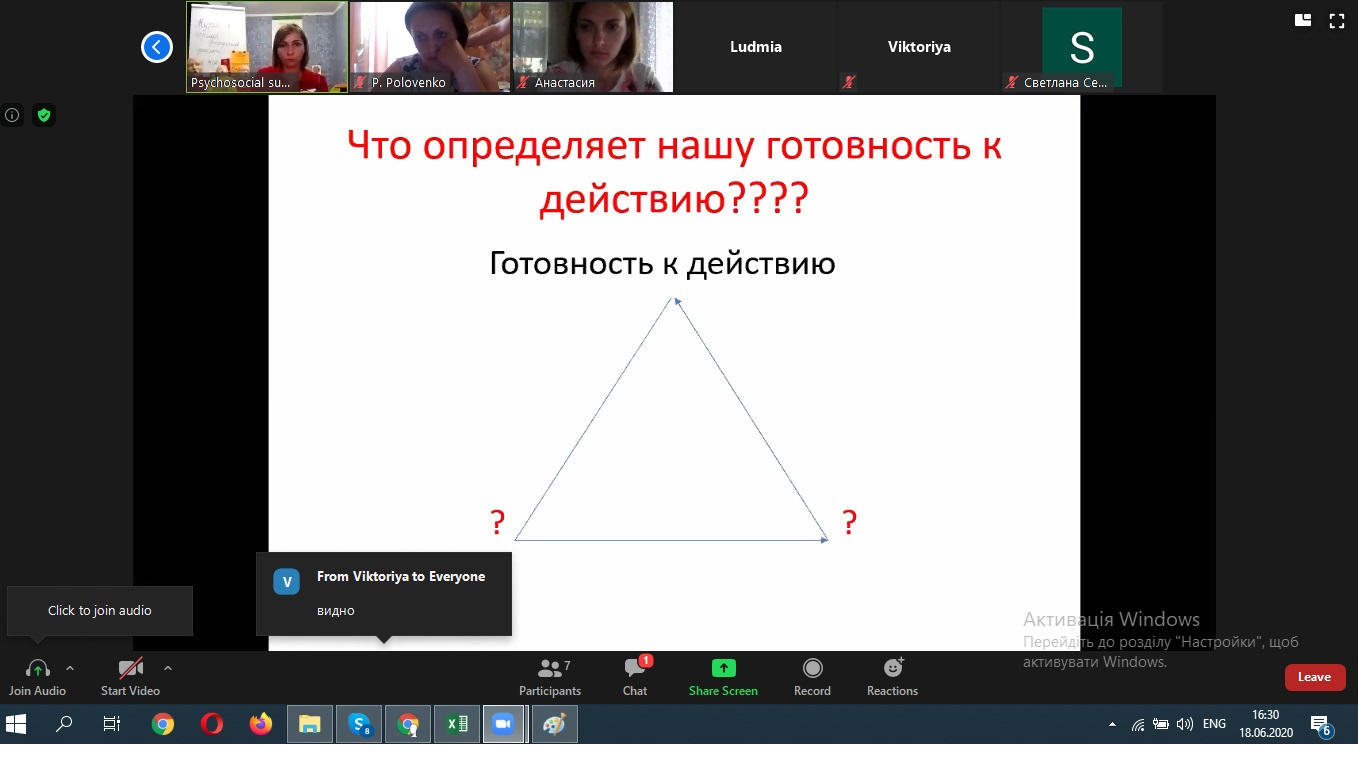
Task: Select the Viktoriya participant tile
Action: click(x=919, y=47)
